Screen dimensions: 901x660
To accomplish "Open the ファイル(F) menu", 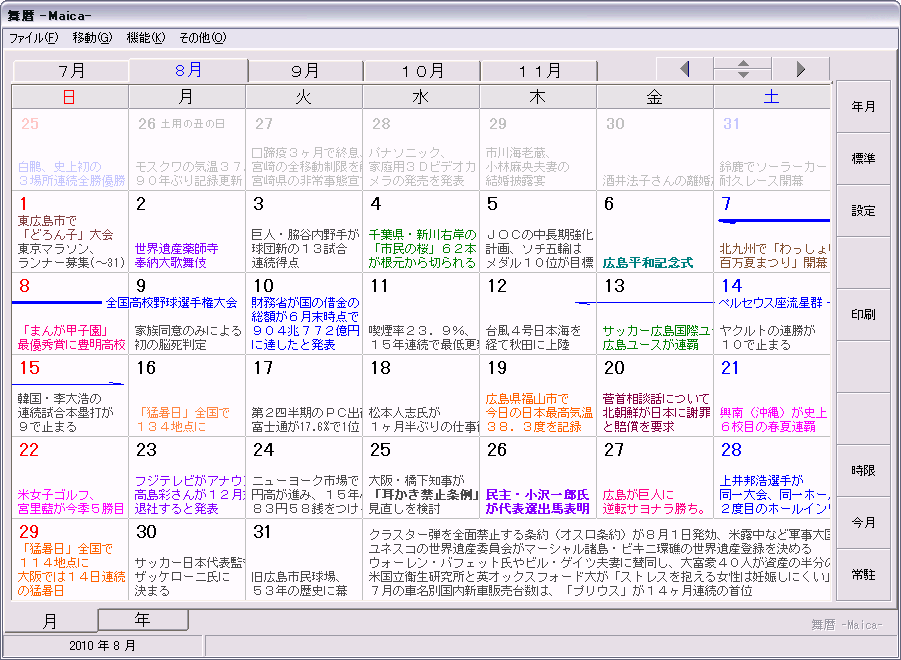I will [x=33, y=38].
